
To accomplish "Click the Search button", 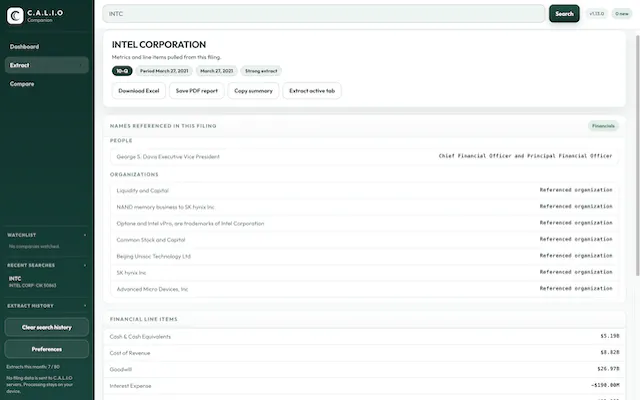I will coord(564,14).
